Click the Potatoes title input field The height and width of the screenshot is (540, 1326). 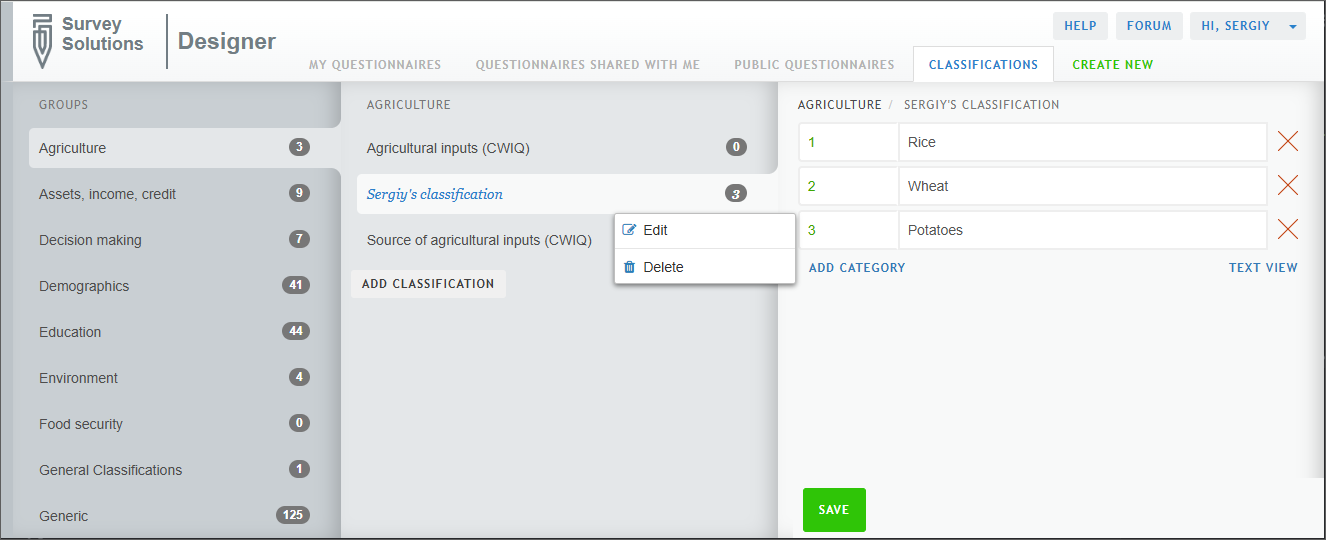click(x=1082, y=230)
